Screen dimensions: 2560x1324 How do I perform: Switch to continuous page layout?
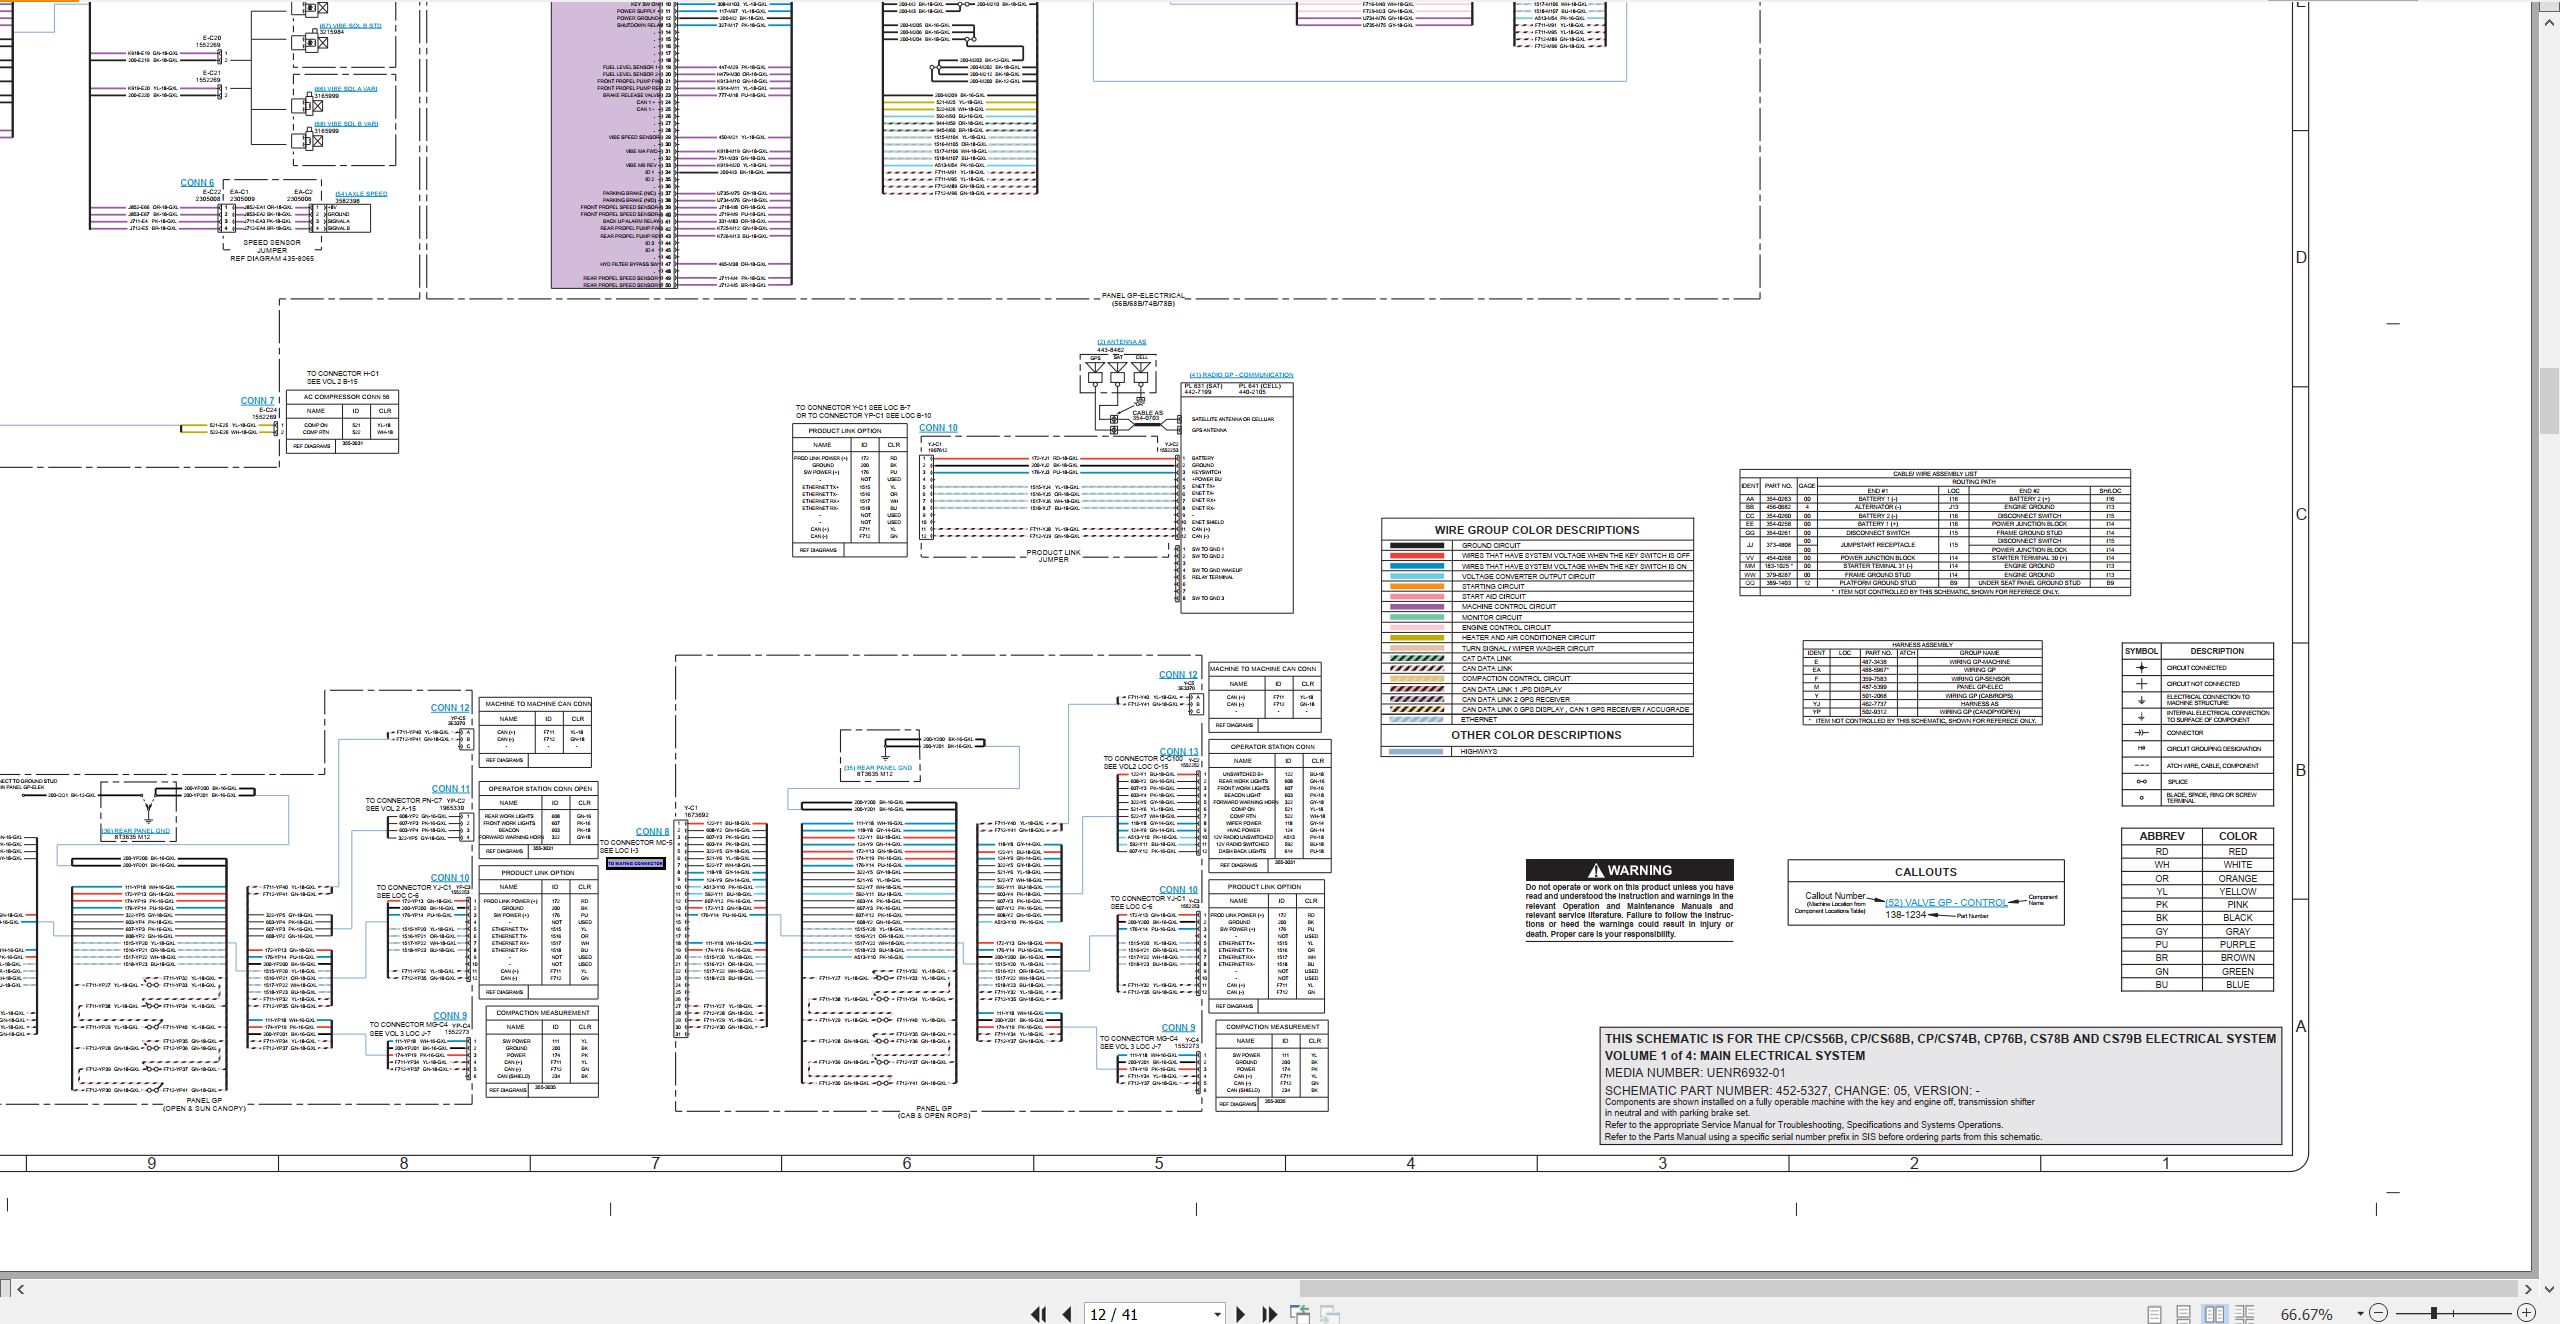pos(2184,1314)
